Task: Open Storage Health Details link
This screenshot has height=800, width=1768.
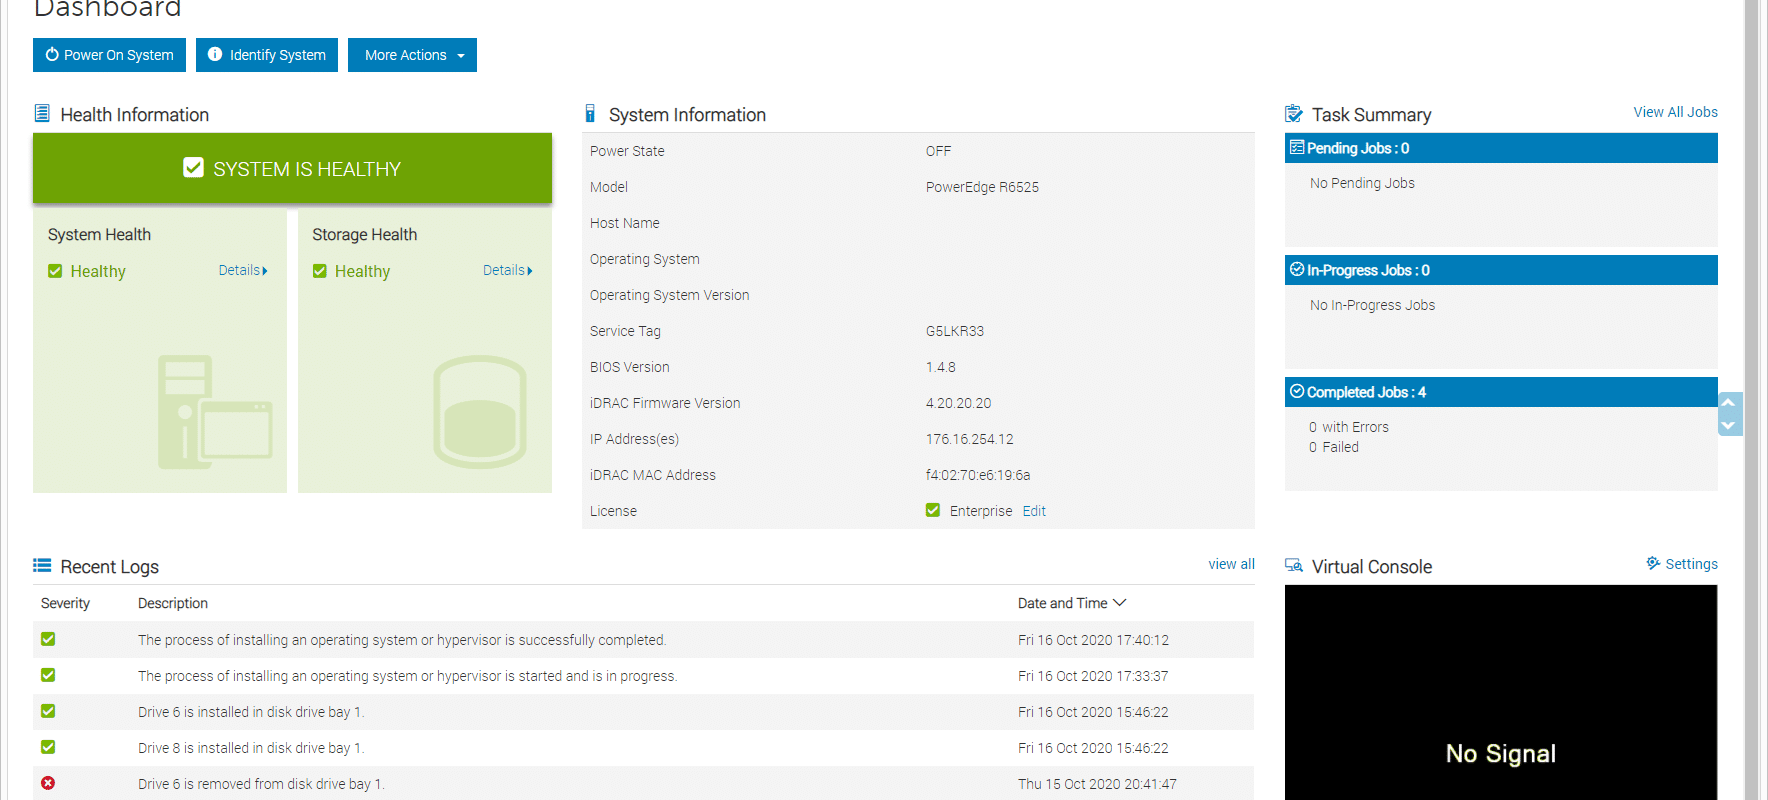Action: pos(508,270)
